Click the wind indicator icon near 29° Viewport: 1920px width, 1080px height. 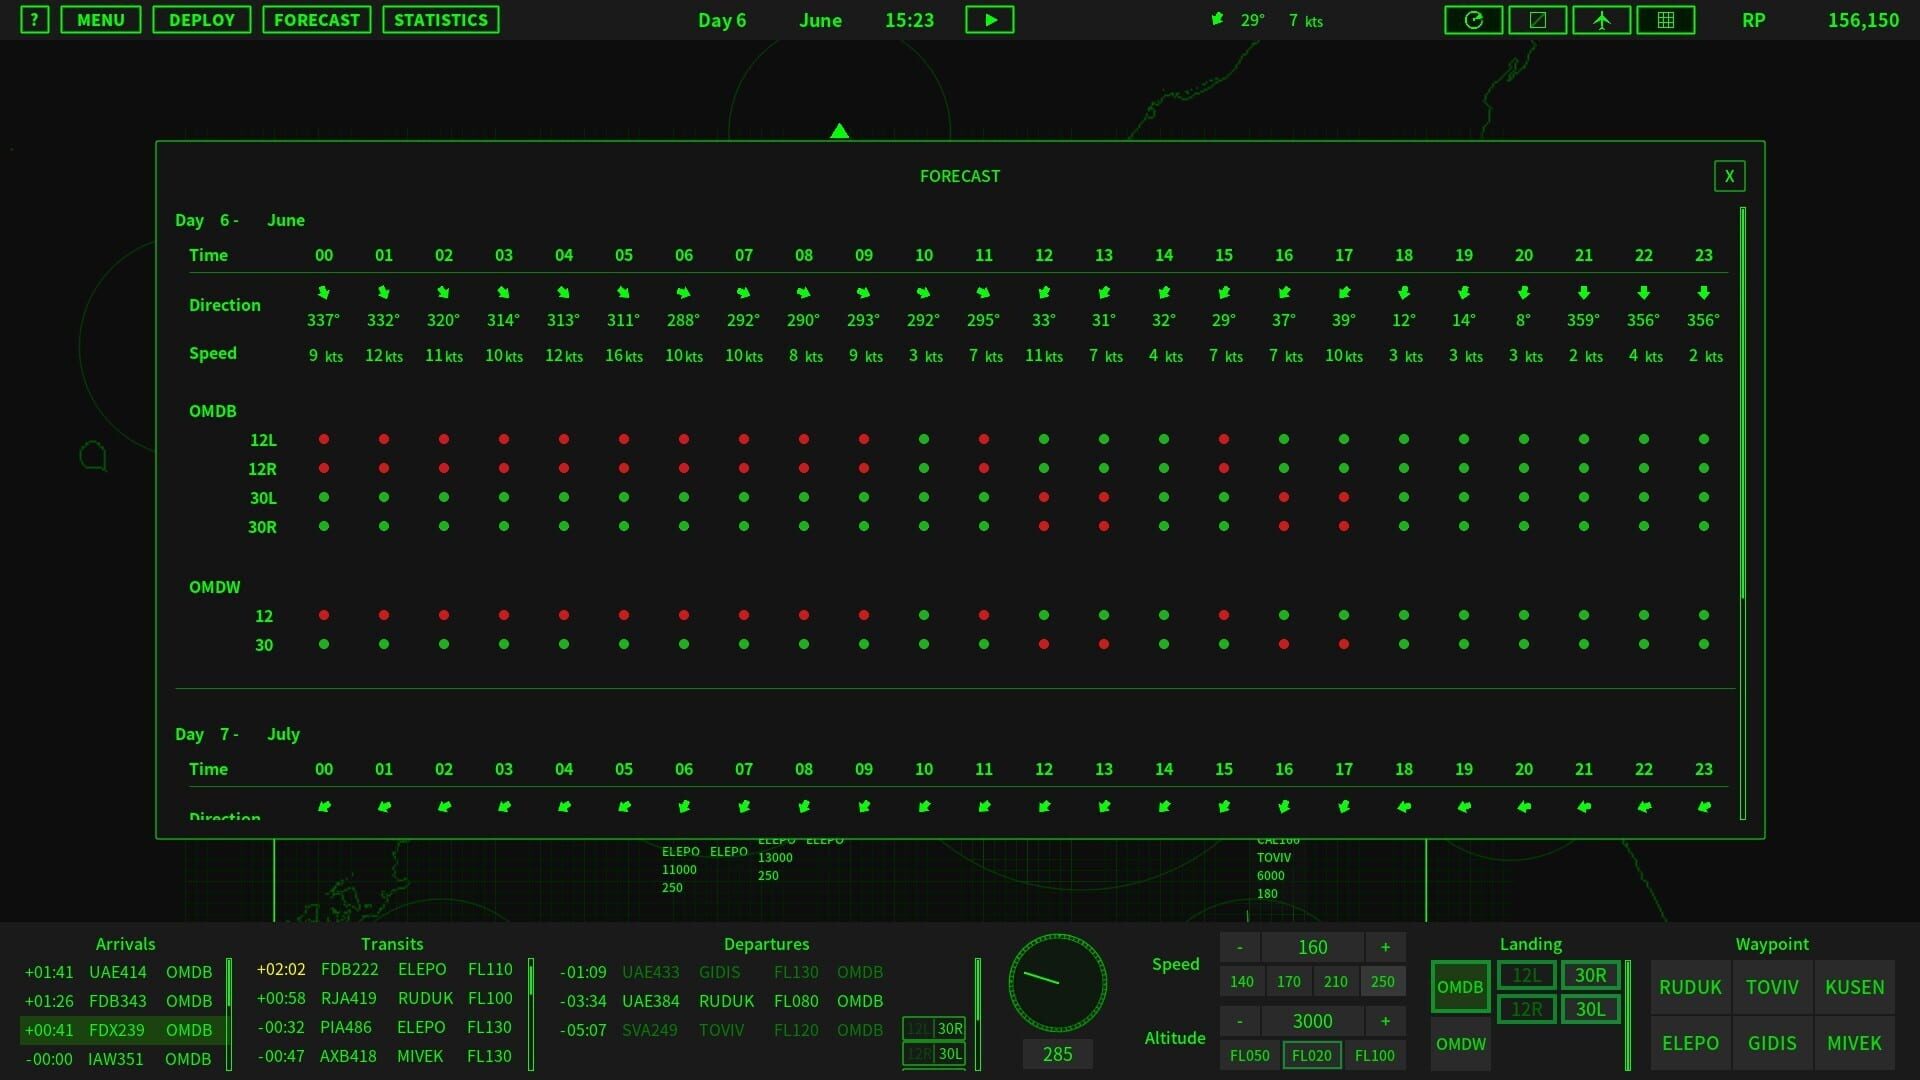click(1216, 19)
